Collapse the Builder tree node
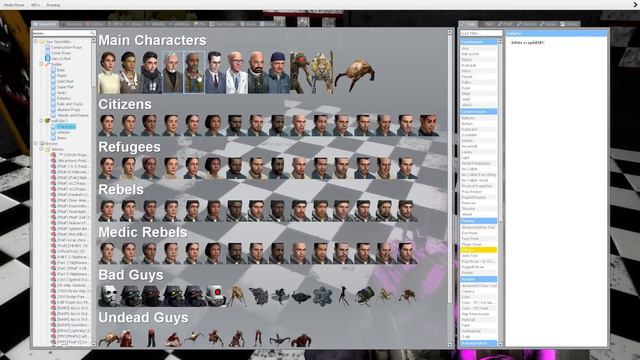Image resolution: width=640 pixels, height=360 pixels. (41, 64)
